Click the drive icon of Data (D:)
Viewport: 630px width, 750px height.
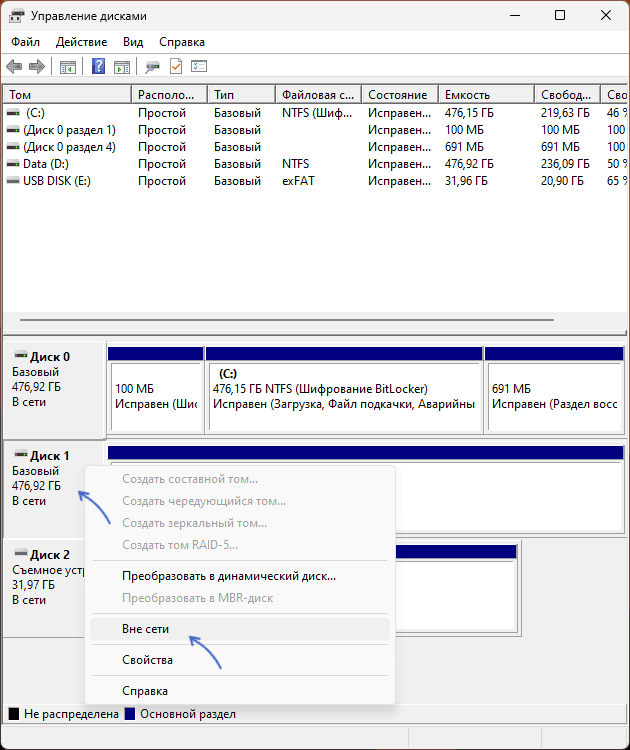pos(13,164)
